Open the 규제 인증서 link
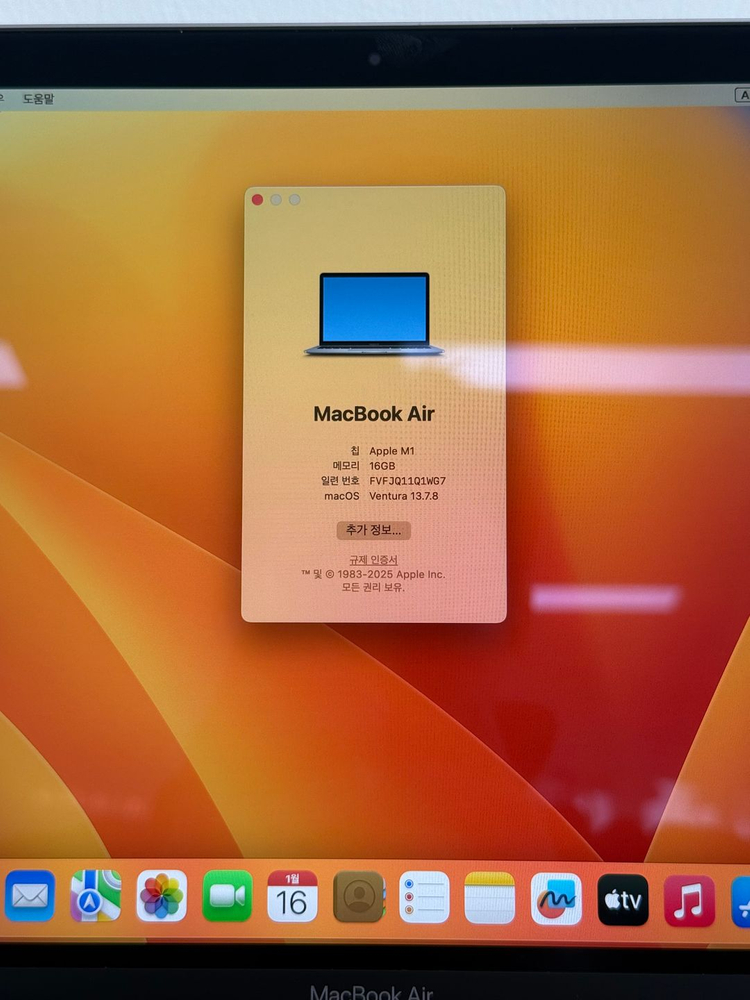Image resolution: width=750 pixels, height=1000 pixels. click(x=373, y=560)
